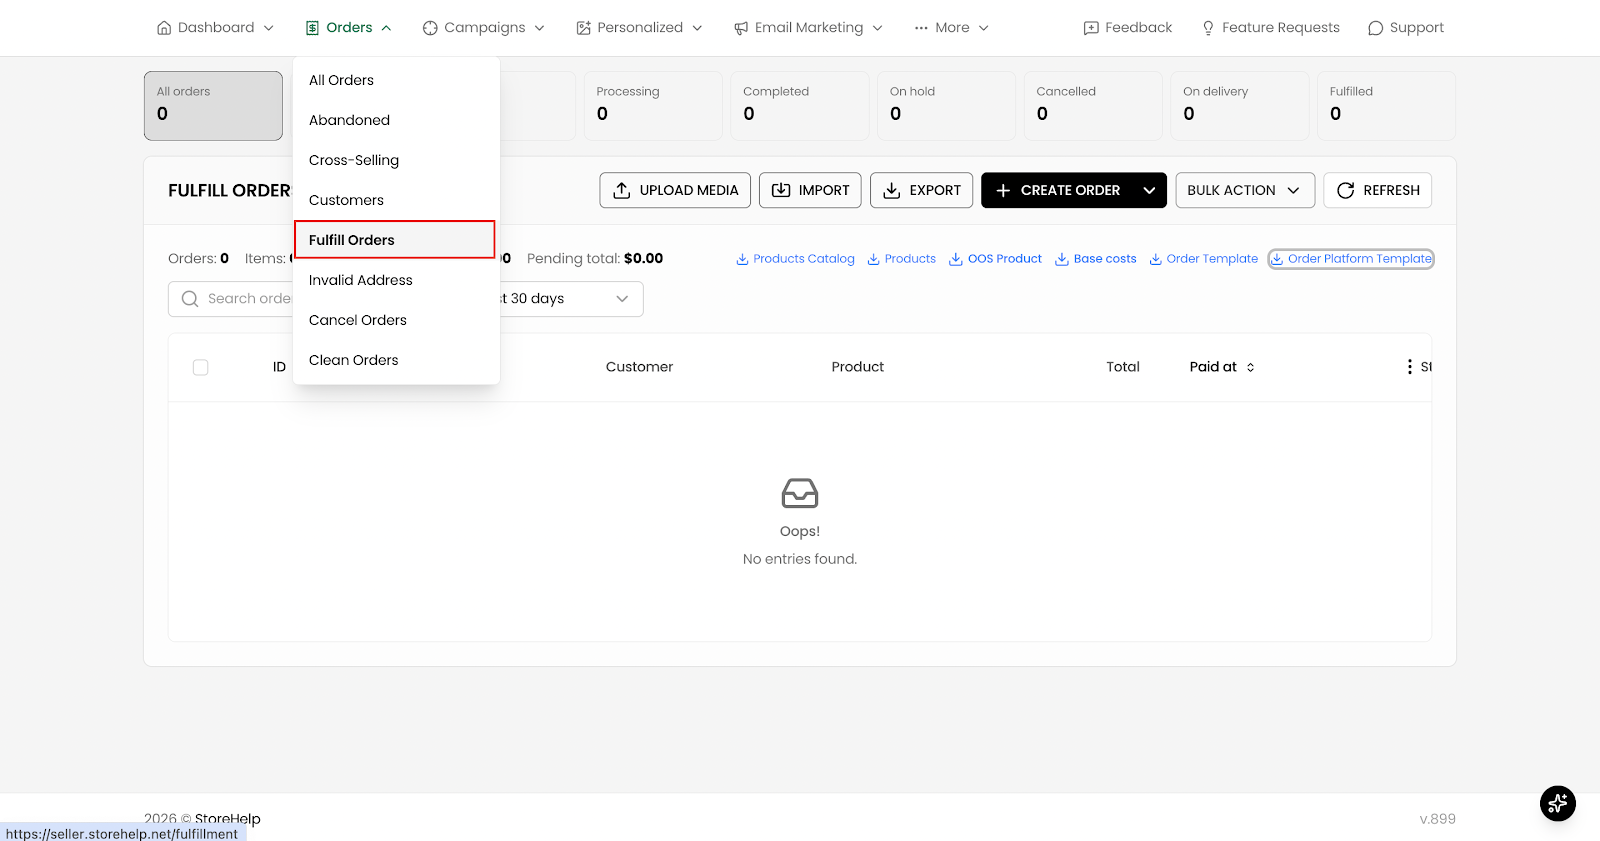
Task: Click the Orders receipt icon in navbar
Action: tap(312, 28)
